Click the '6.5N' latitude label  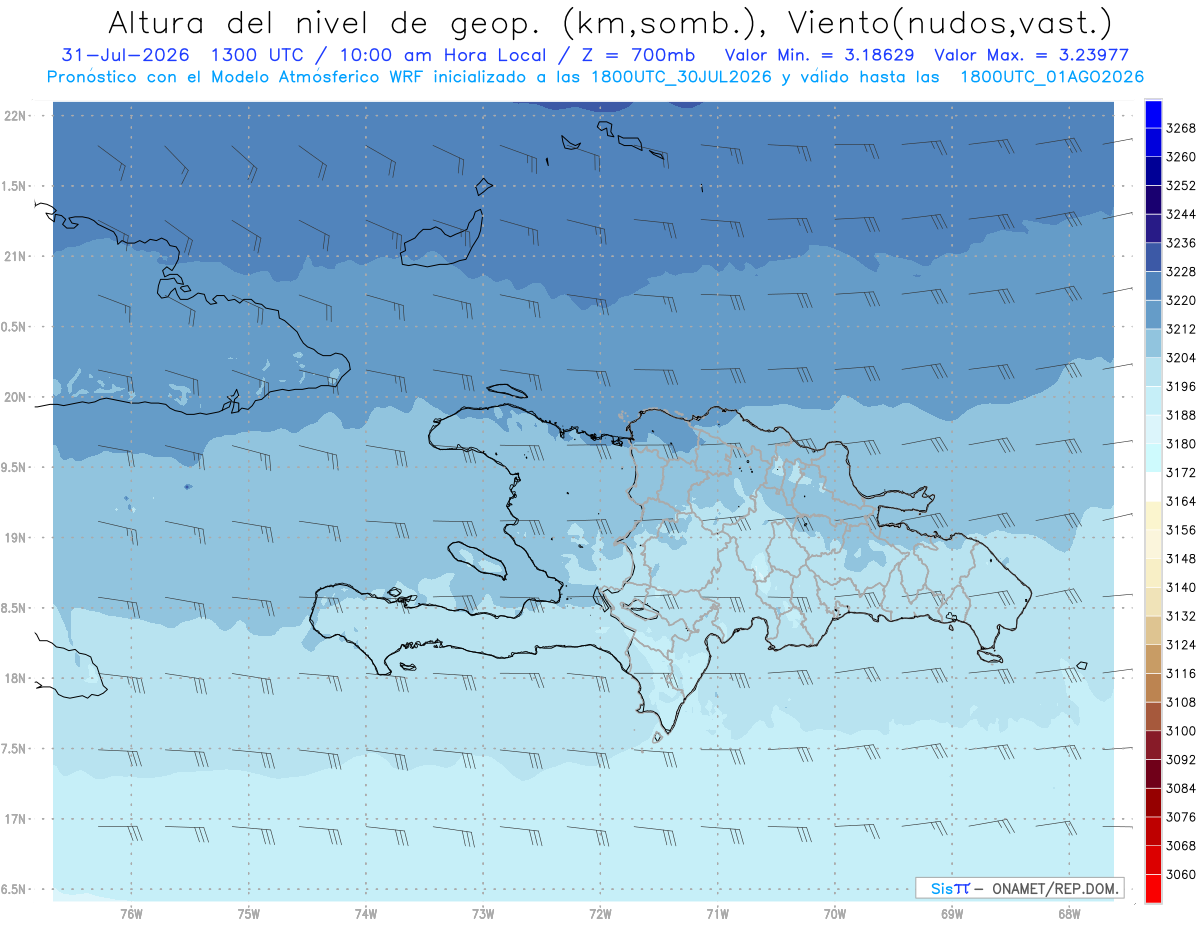(x=14, y=889)
